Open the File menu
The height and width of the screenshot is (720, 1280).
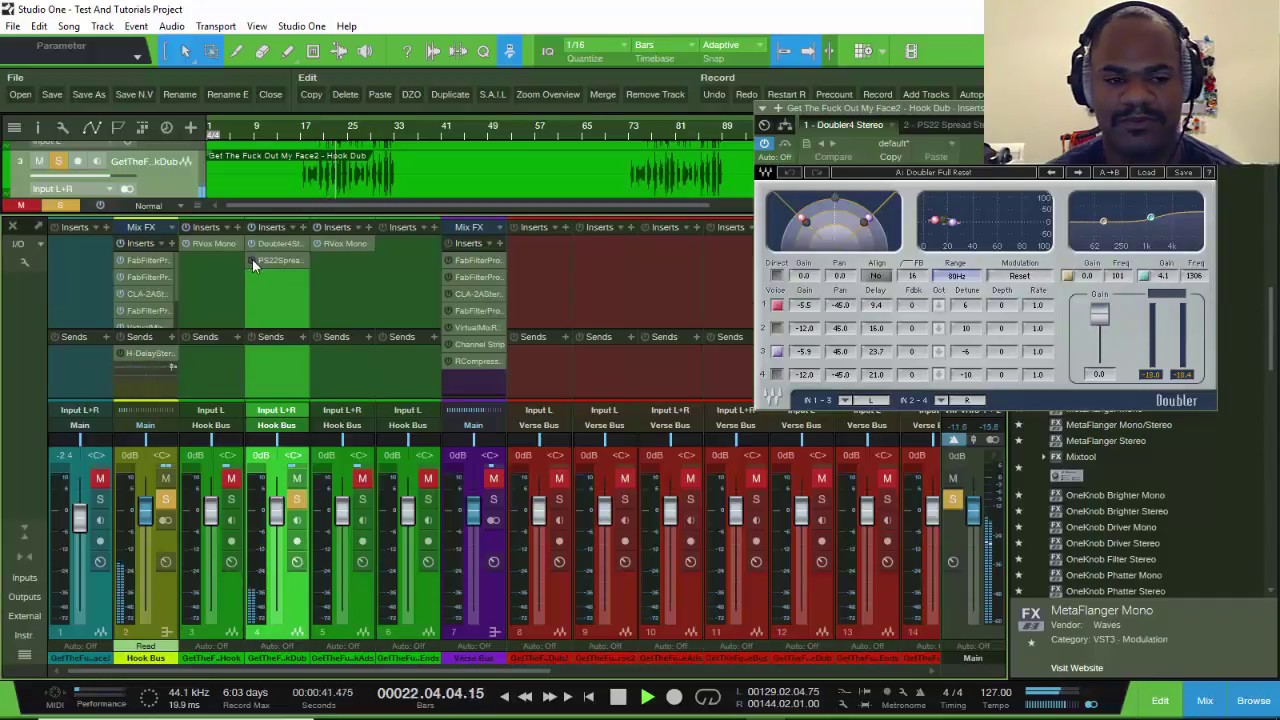coord(13,26)
